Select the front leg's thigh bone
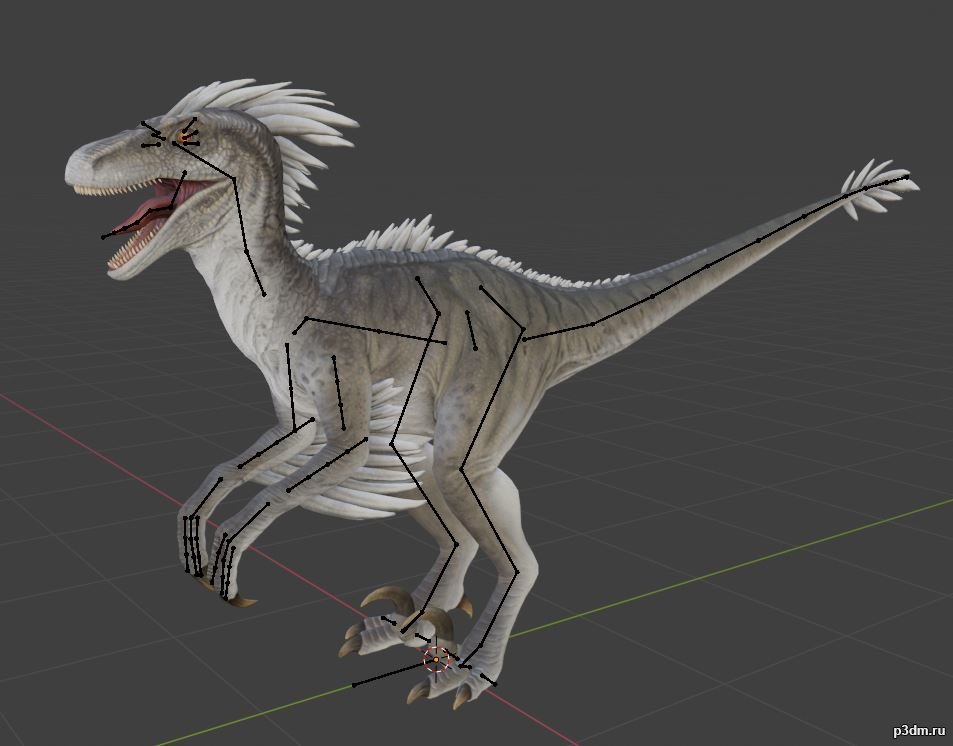 pos(415,378)
